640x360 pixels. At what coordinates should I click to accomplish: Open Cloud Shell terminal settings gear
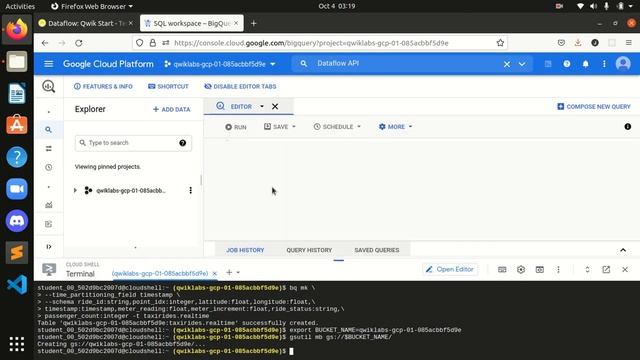(521, 269)
